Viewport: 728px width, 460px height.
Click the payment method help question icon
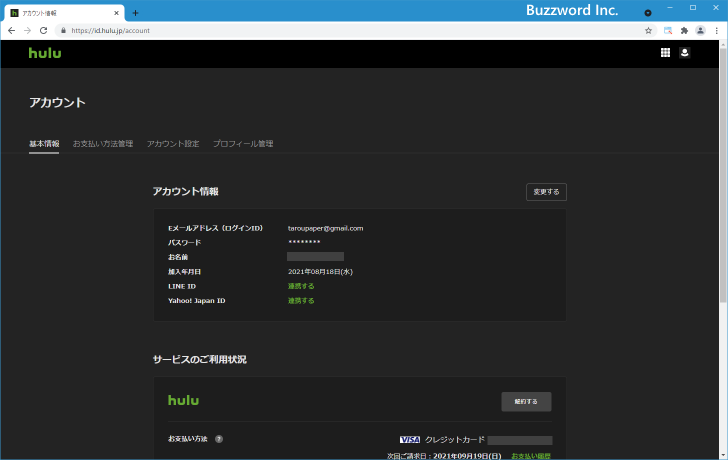click(x=219, y=439)
